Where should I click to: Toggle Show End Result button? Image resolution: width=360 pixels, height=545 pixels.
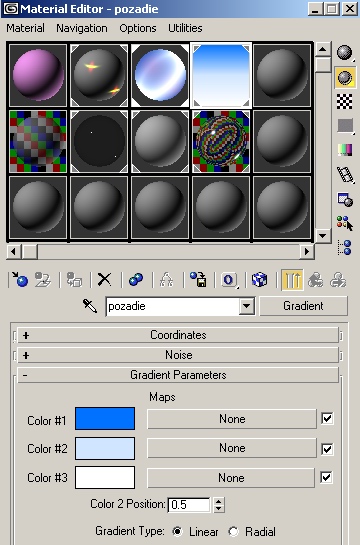[x=292, y=280]
